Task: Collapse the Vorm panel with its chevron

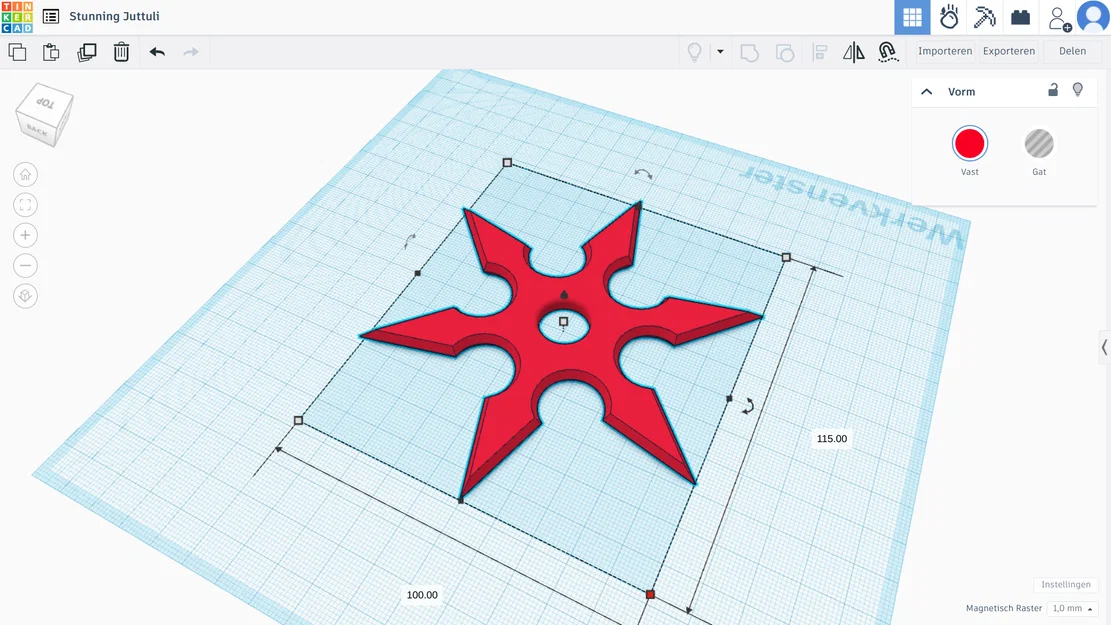Action: point(926,91)
